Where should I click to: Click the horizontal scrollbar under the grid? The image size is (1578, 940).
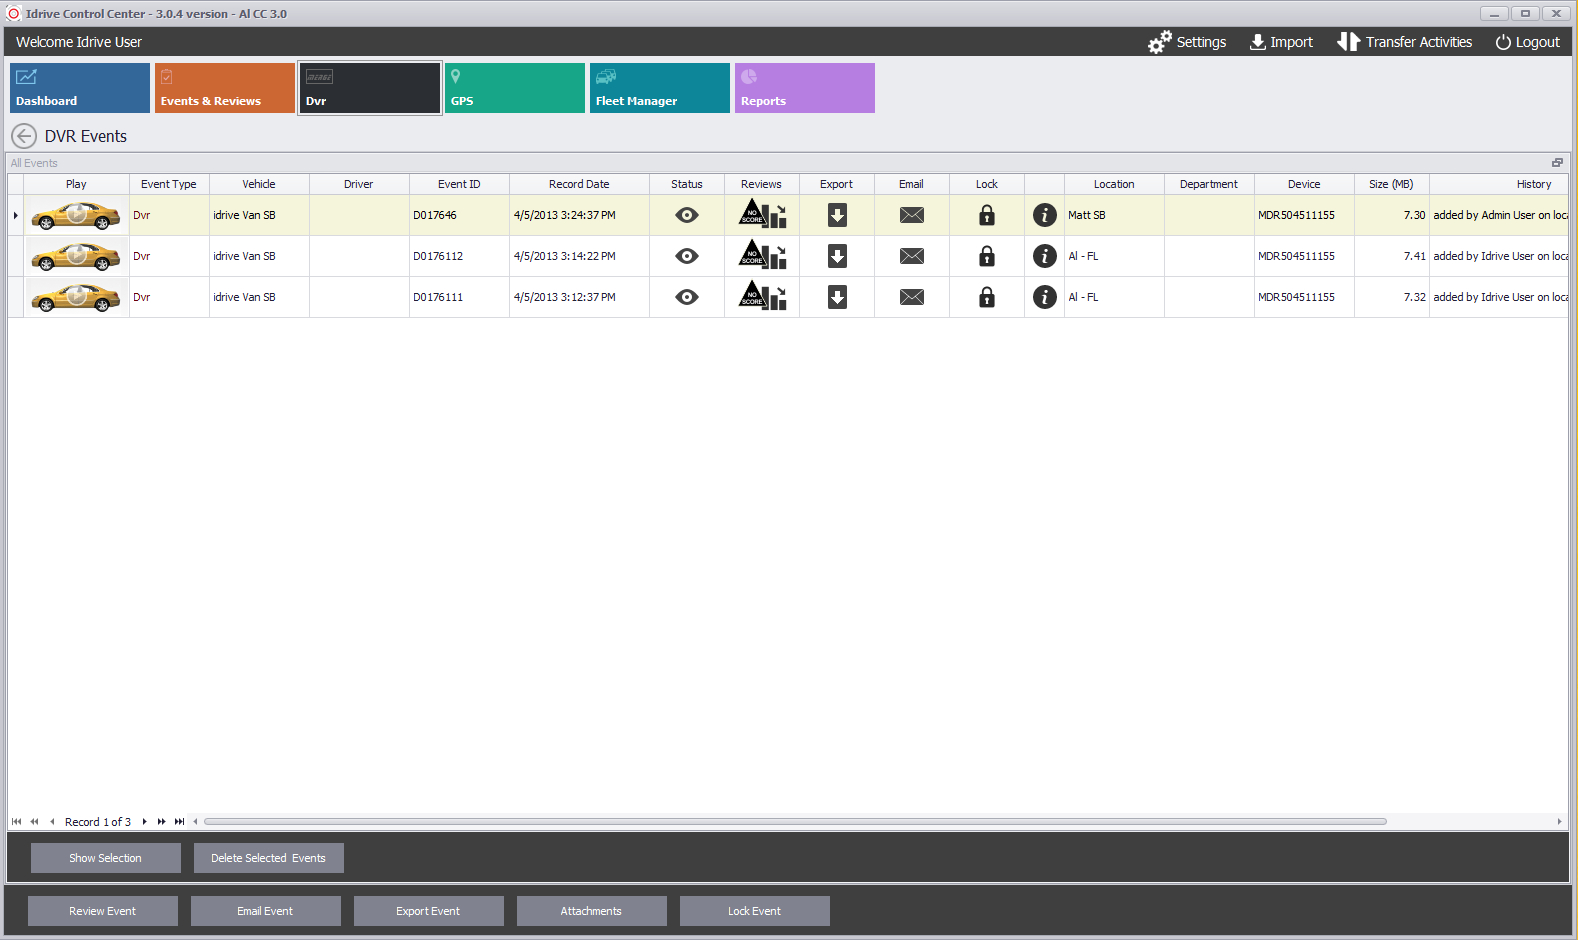point(794,822)
